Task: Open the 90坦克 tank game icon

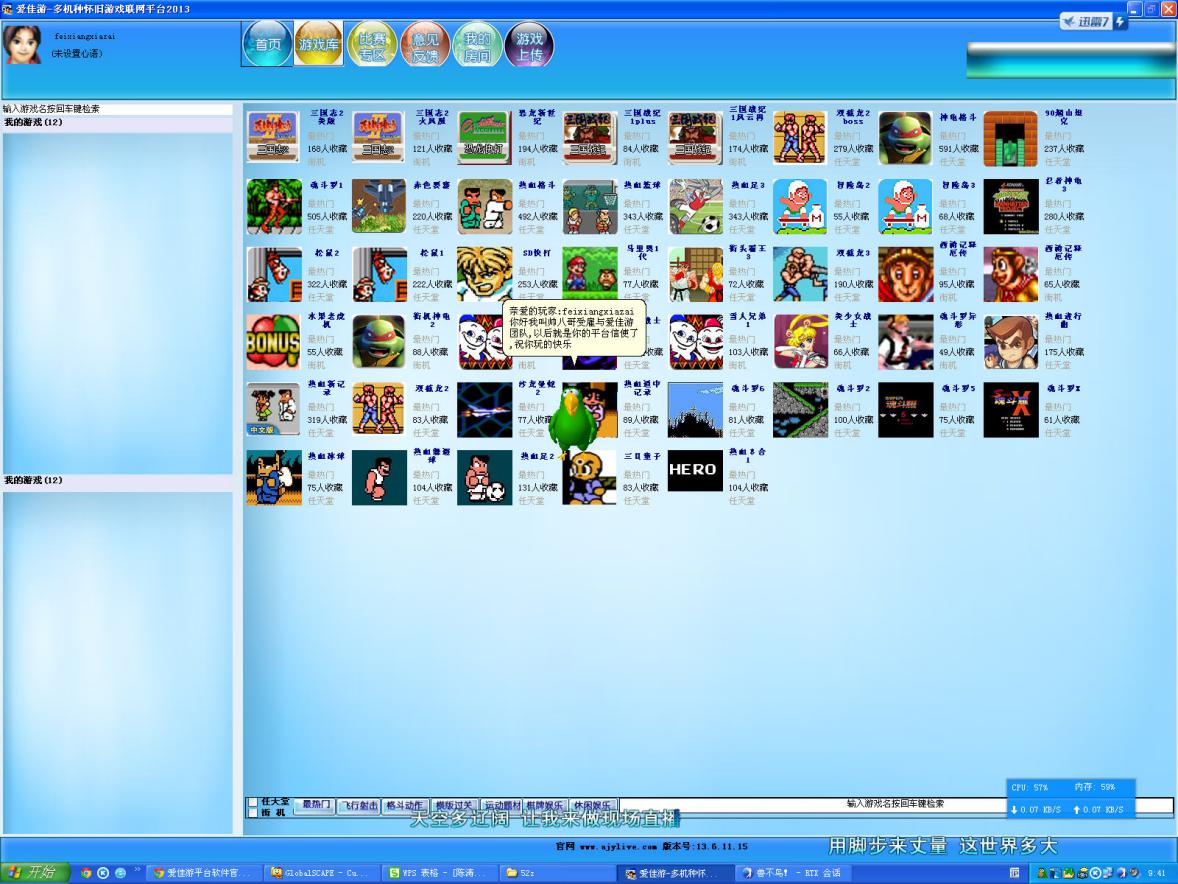Action: (1010, 138)
